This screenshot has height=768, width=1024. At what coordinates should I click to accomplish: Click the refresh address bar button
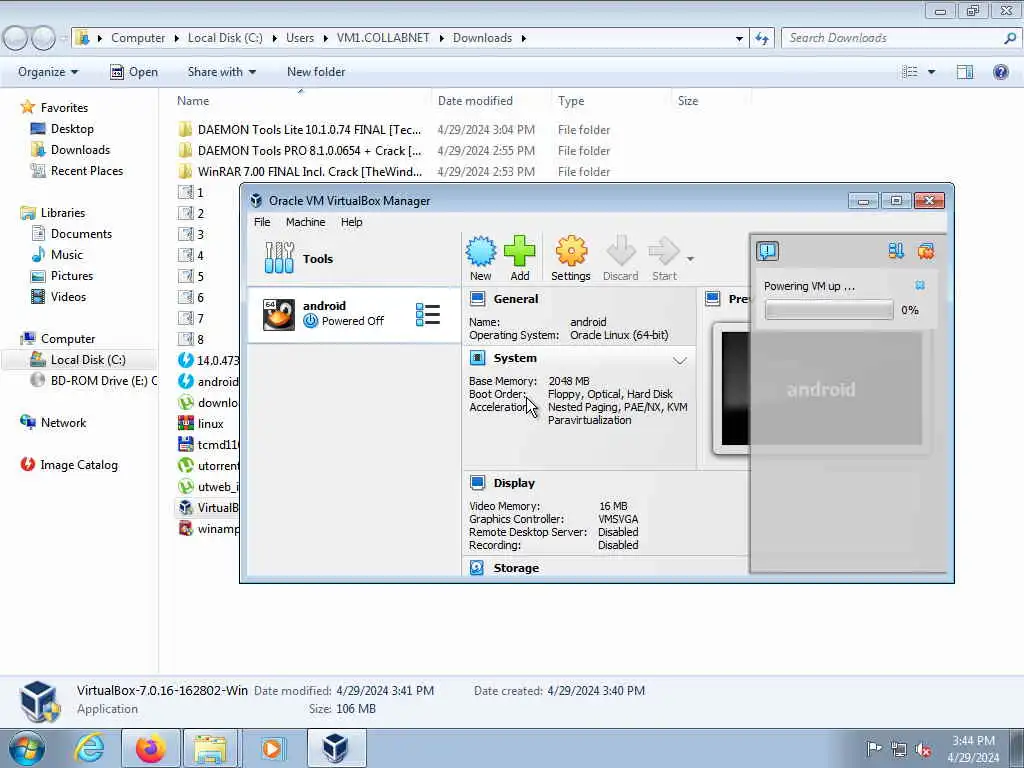click(761, 38)
